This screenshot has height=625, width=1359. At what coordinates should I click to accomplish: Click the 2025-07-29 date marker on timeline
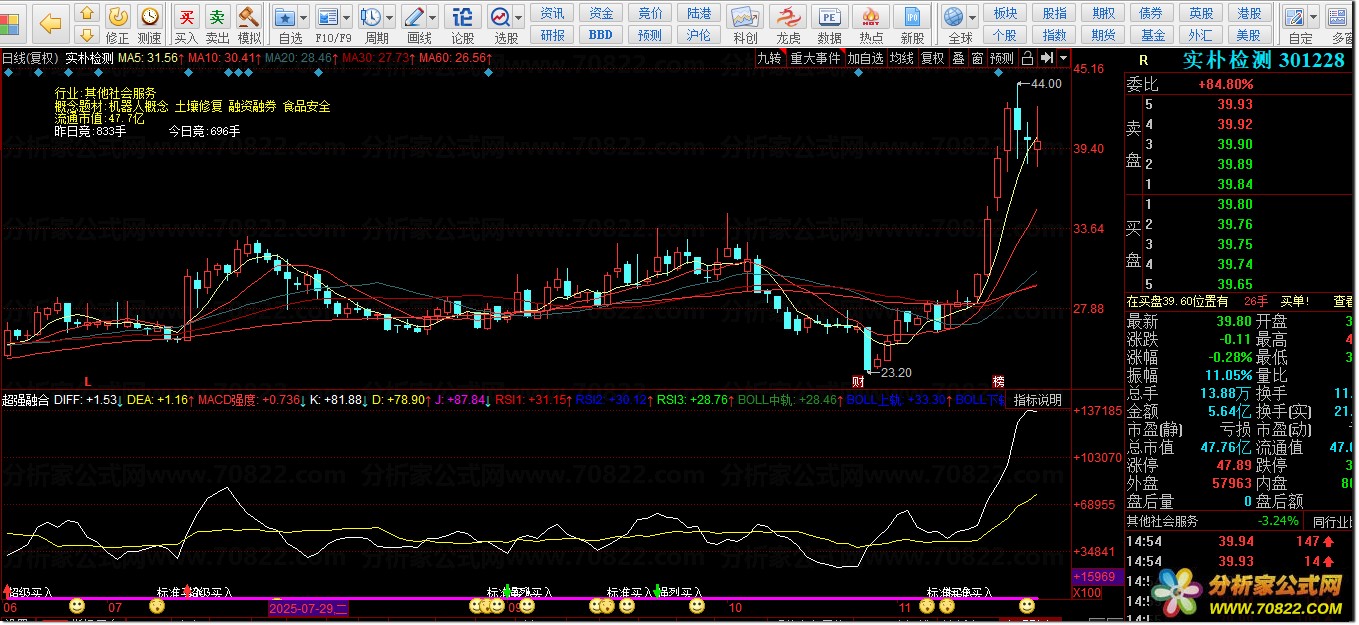click(x=308, y=608)
